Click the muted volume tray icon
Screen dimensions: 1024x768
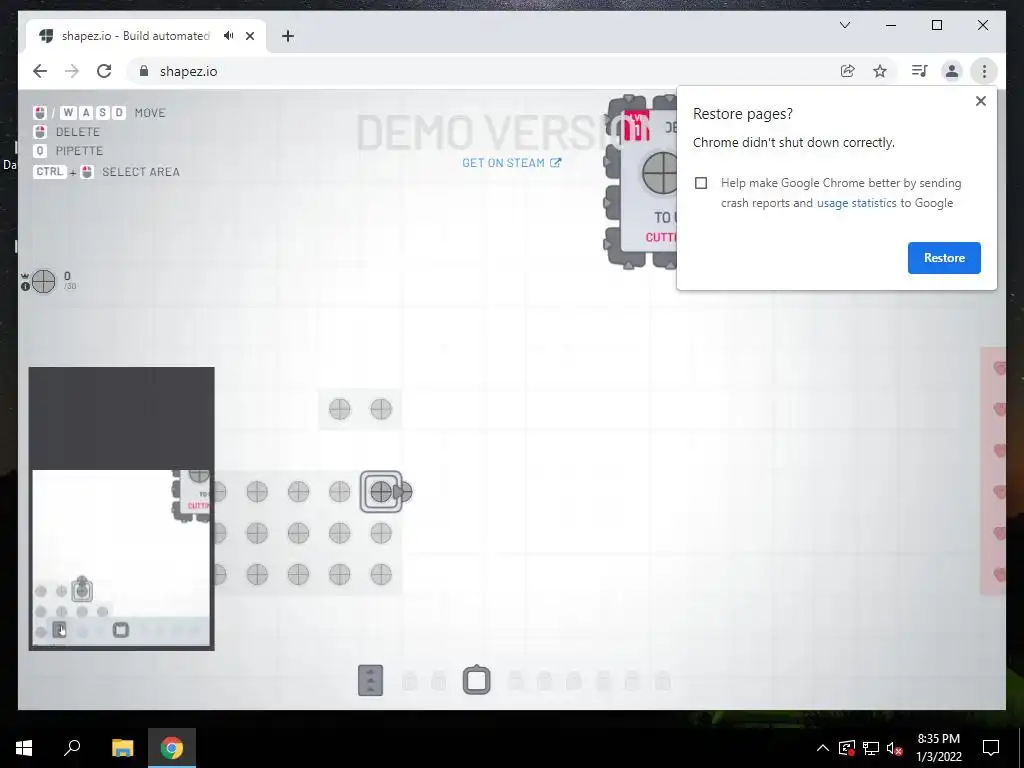point(895,748)
